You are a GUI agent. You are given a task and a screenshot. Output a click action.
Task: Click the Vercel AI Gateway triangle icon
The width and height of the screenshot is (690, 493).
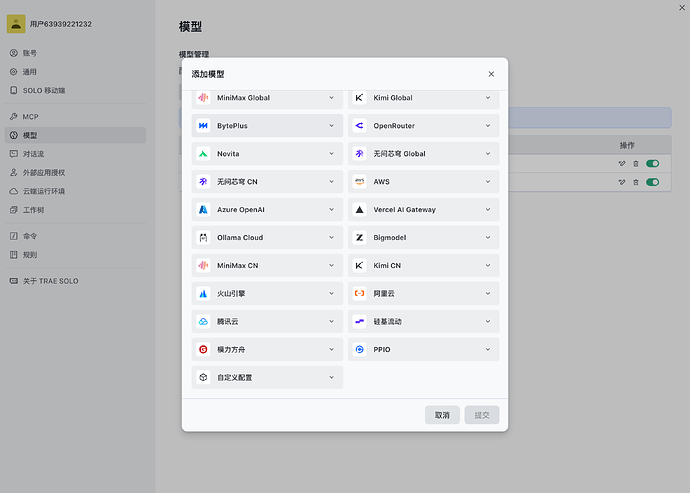(360, 210)
